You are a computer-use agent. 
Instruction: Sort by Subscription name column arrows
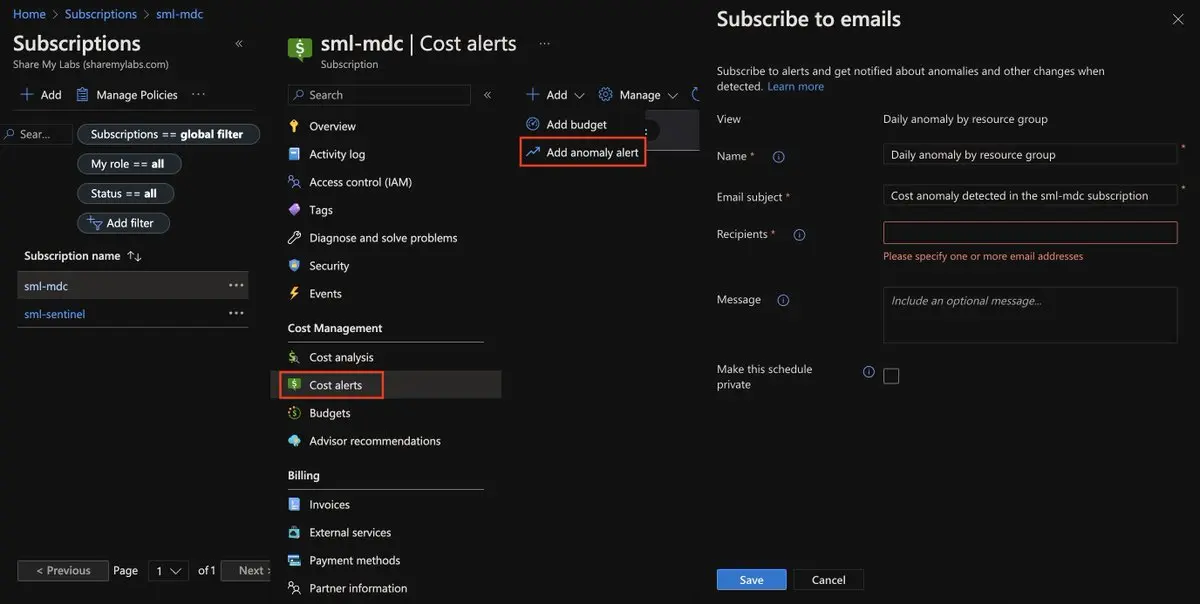(135, 257)
